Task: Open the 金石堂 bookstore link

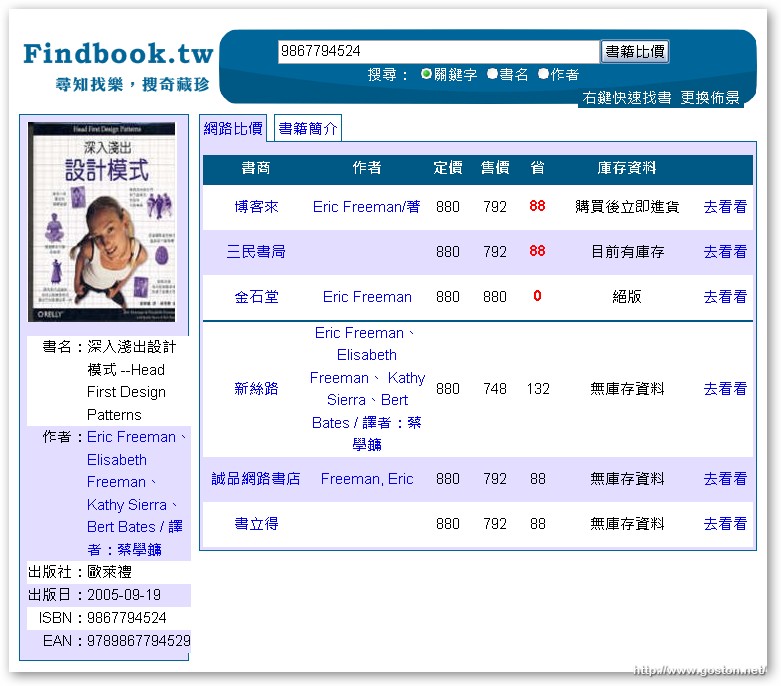Action: 256,297
